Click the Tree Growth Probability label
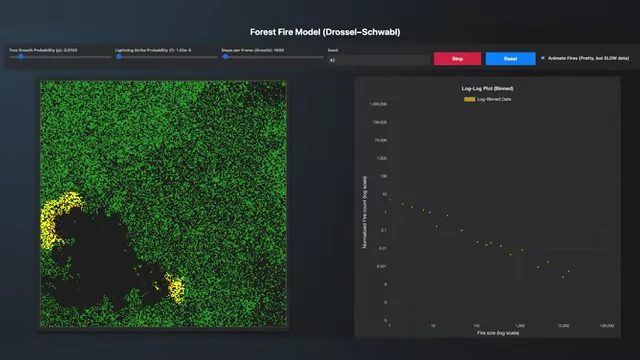Image resolution: width=640 pixels, height=360 pixels. (x=43, y=50)
